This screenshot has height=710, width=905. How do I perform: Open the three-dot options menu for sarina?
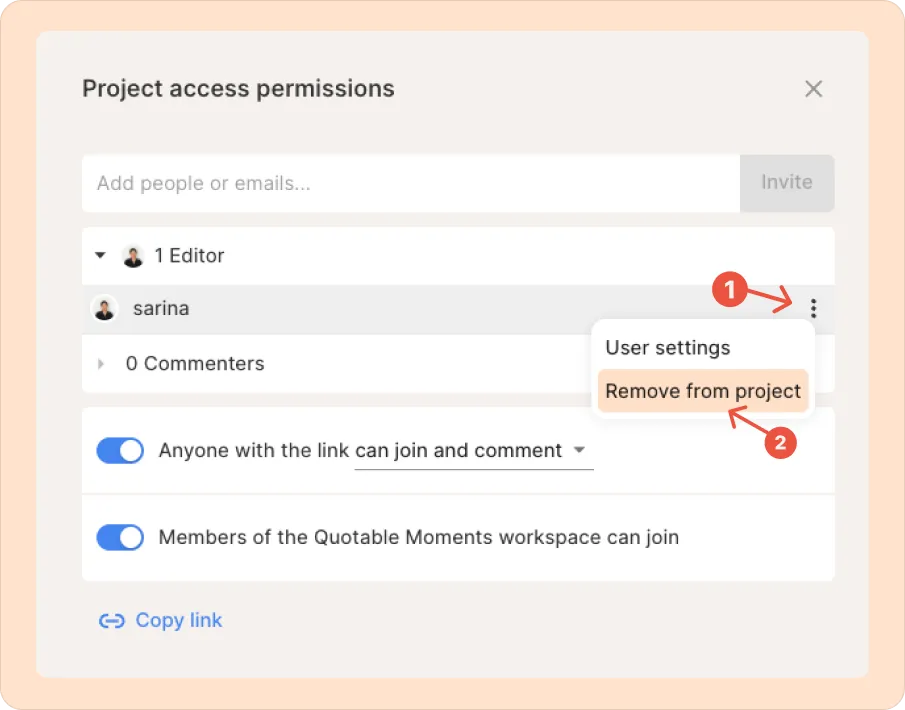coord(814,309)
